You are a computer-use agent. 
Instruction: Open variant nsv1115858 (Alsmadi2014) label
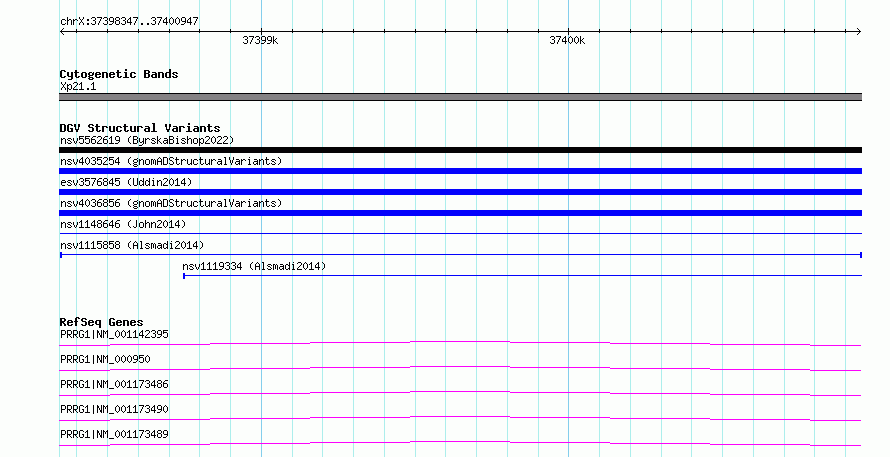[132, 245]
